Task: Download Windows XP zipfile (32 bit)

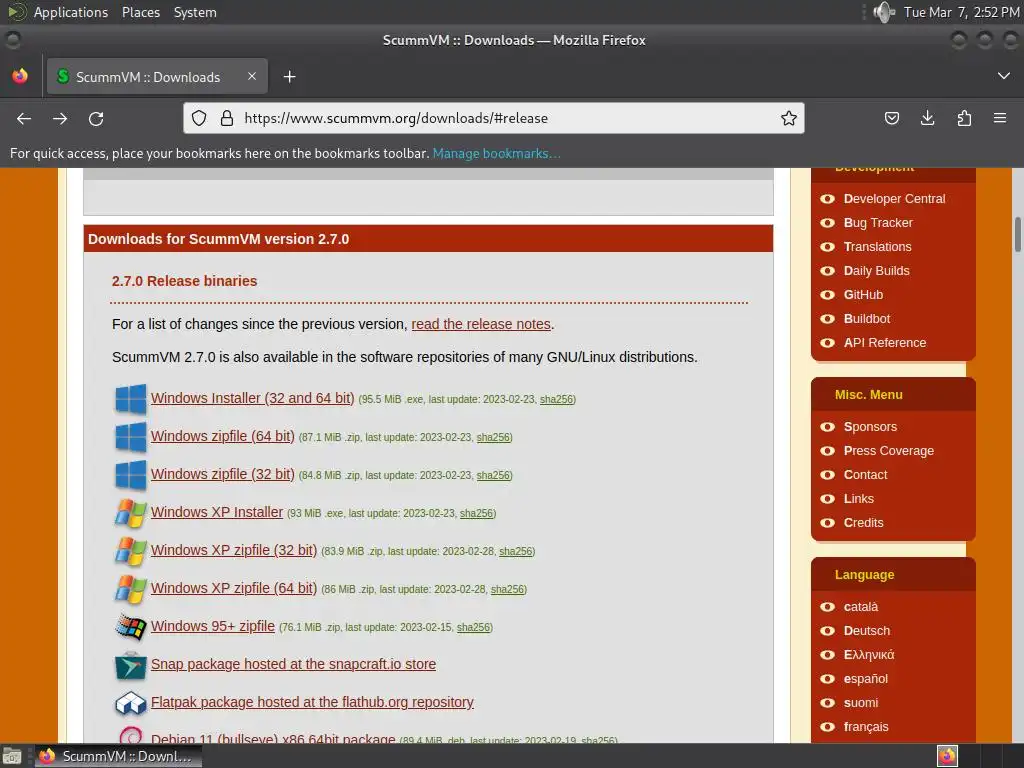Action: tap(234, 550)
